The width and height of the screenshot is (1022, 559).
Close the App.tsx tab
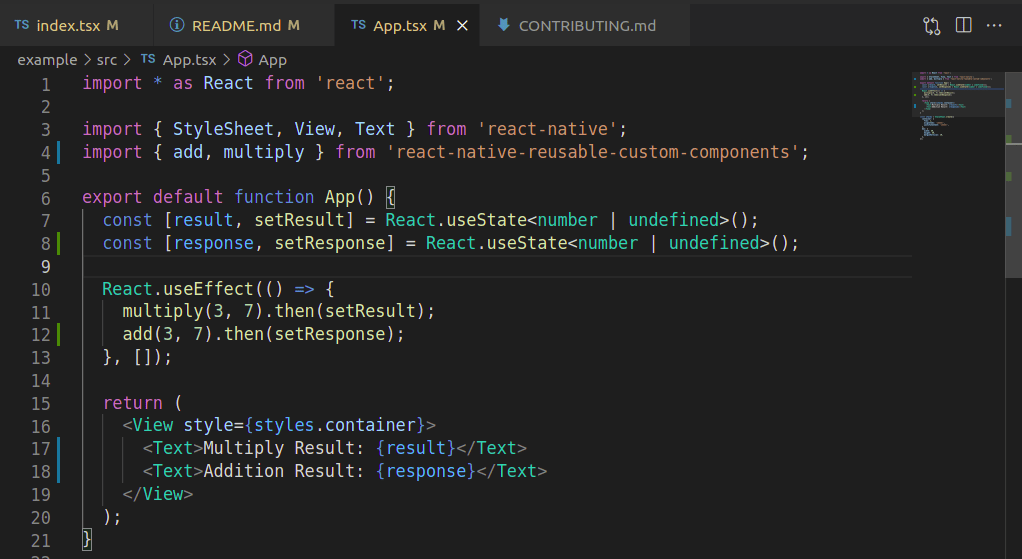click(462, 25)
